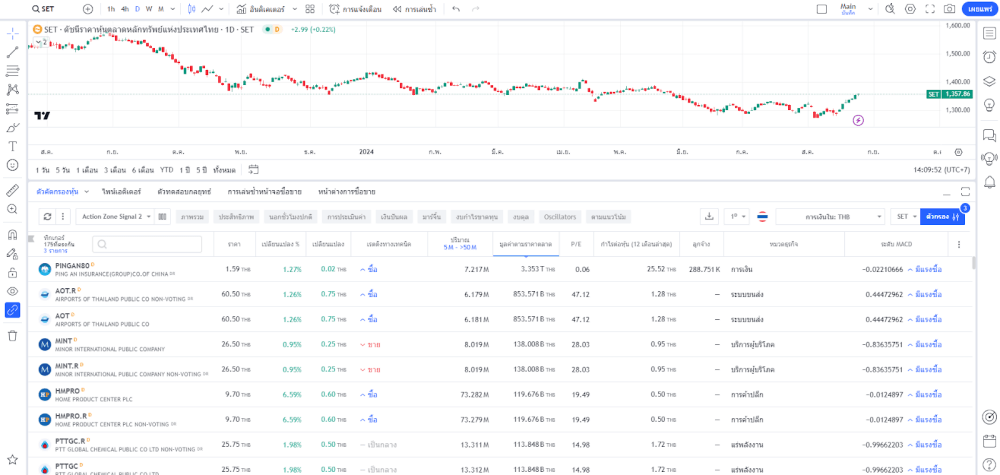Viewport: 1000px width, 475px height.
Task: Click the screener ticker search field
Action: (147, 244)
